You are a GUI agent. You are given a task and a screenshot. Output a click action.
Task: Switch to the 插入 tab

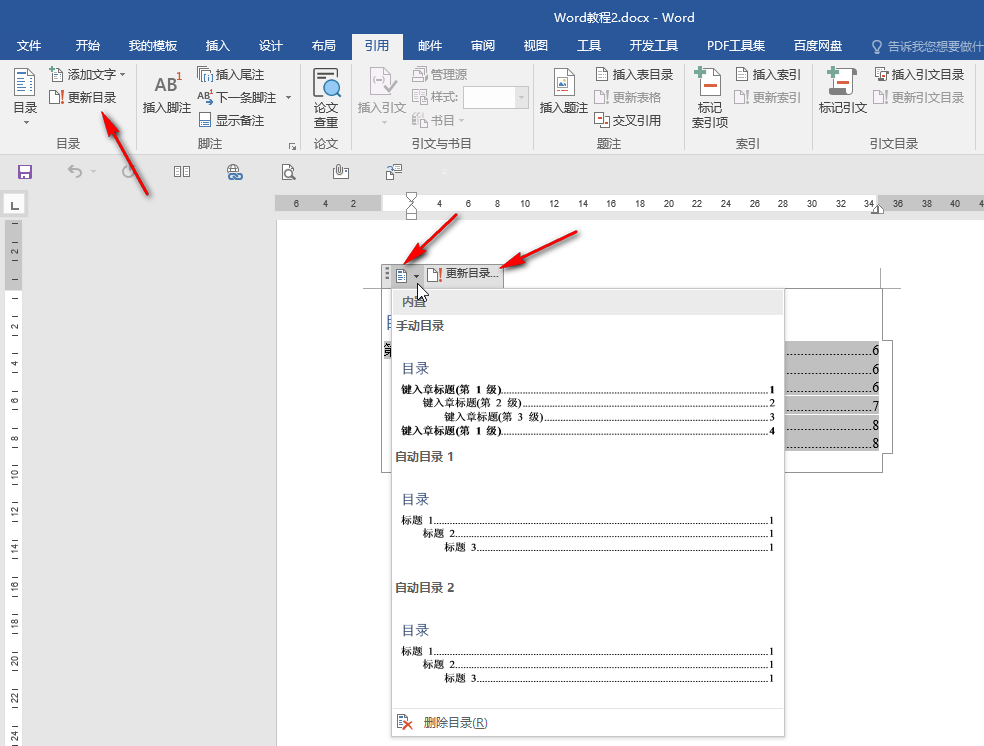[218, 46]
